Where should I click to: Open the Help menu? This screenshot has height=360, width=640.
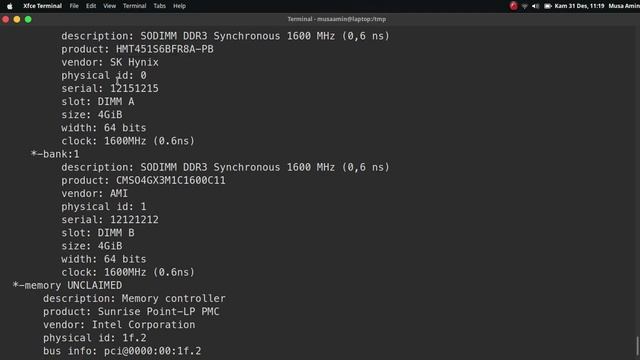pyautogui.click(x=179, y=6)
